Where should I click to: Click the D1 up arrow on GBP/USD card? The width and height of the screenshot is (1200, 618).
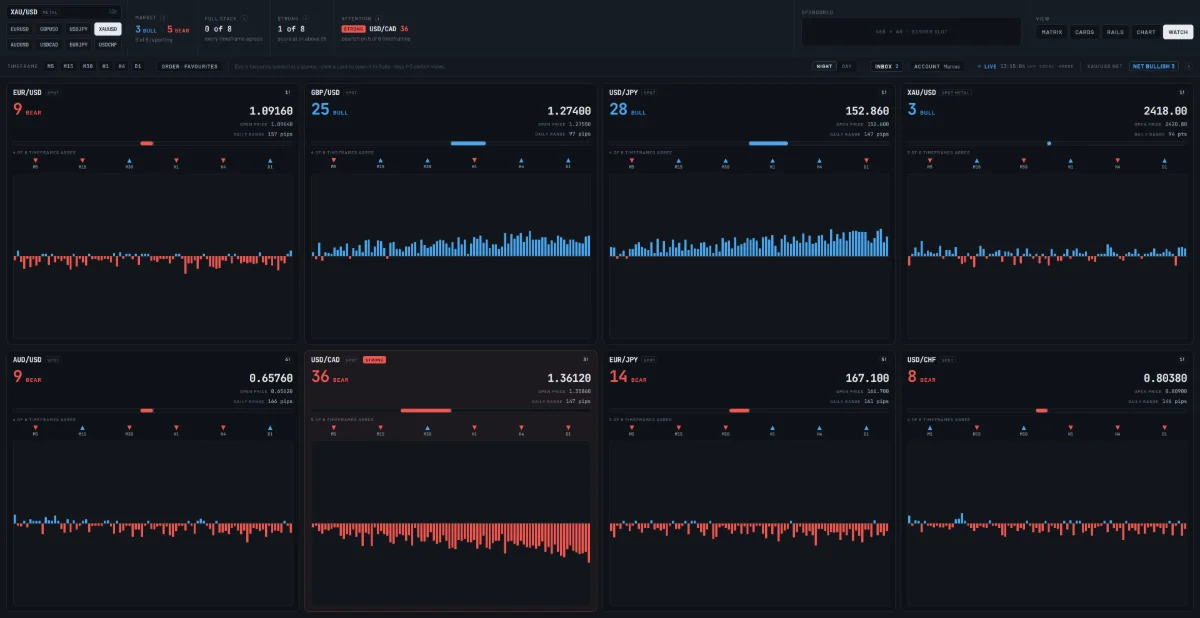[568, 160]
